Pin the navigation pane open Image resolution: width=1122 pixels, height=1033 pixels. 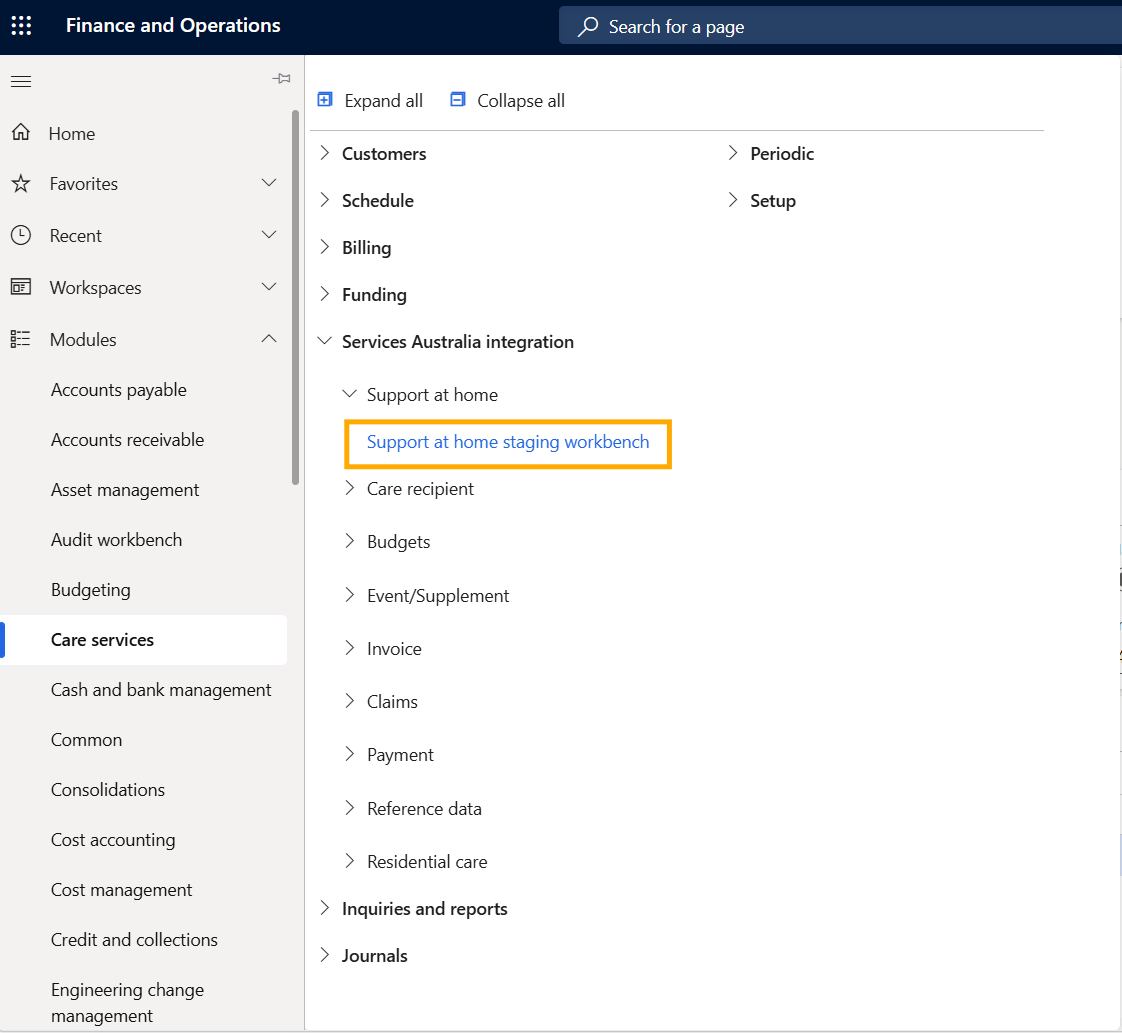pos(281,79)
